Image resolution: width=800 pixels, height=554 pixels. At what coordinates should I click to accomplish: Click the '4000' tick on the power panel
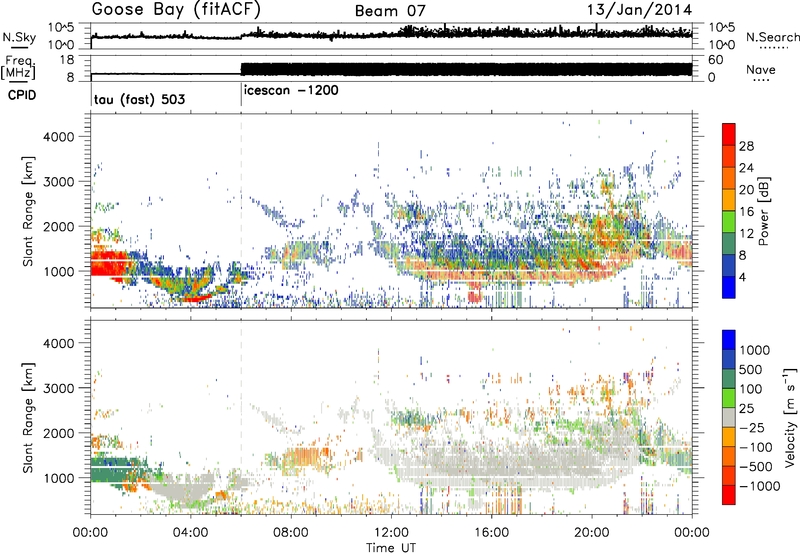coord(59,137)
